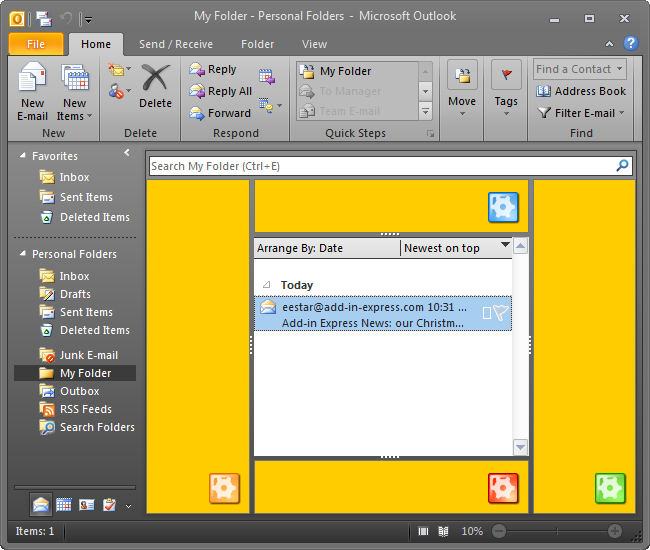Click the green gear icon
The image size is (650, 550).
610,488
